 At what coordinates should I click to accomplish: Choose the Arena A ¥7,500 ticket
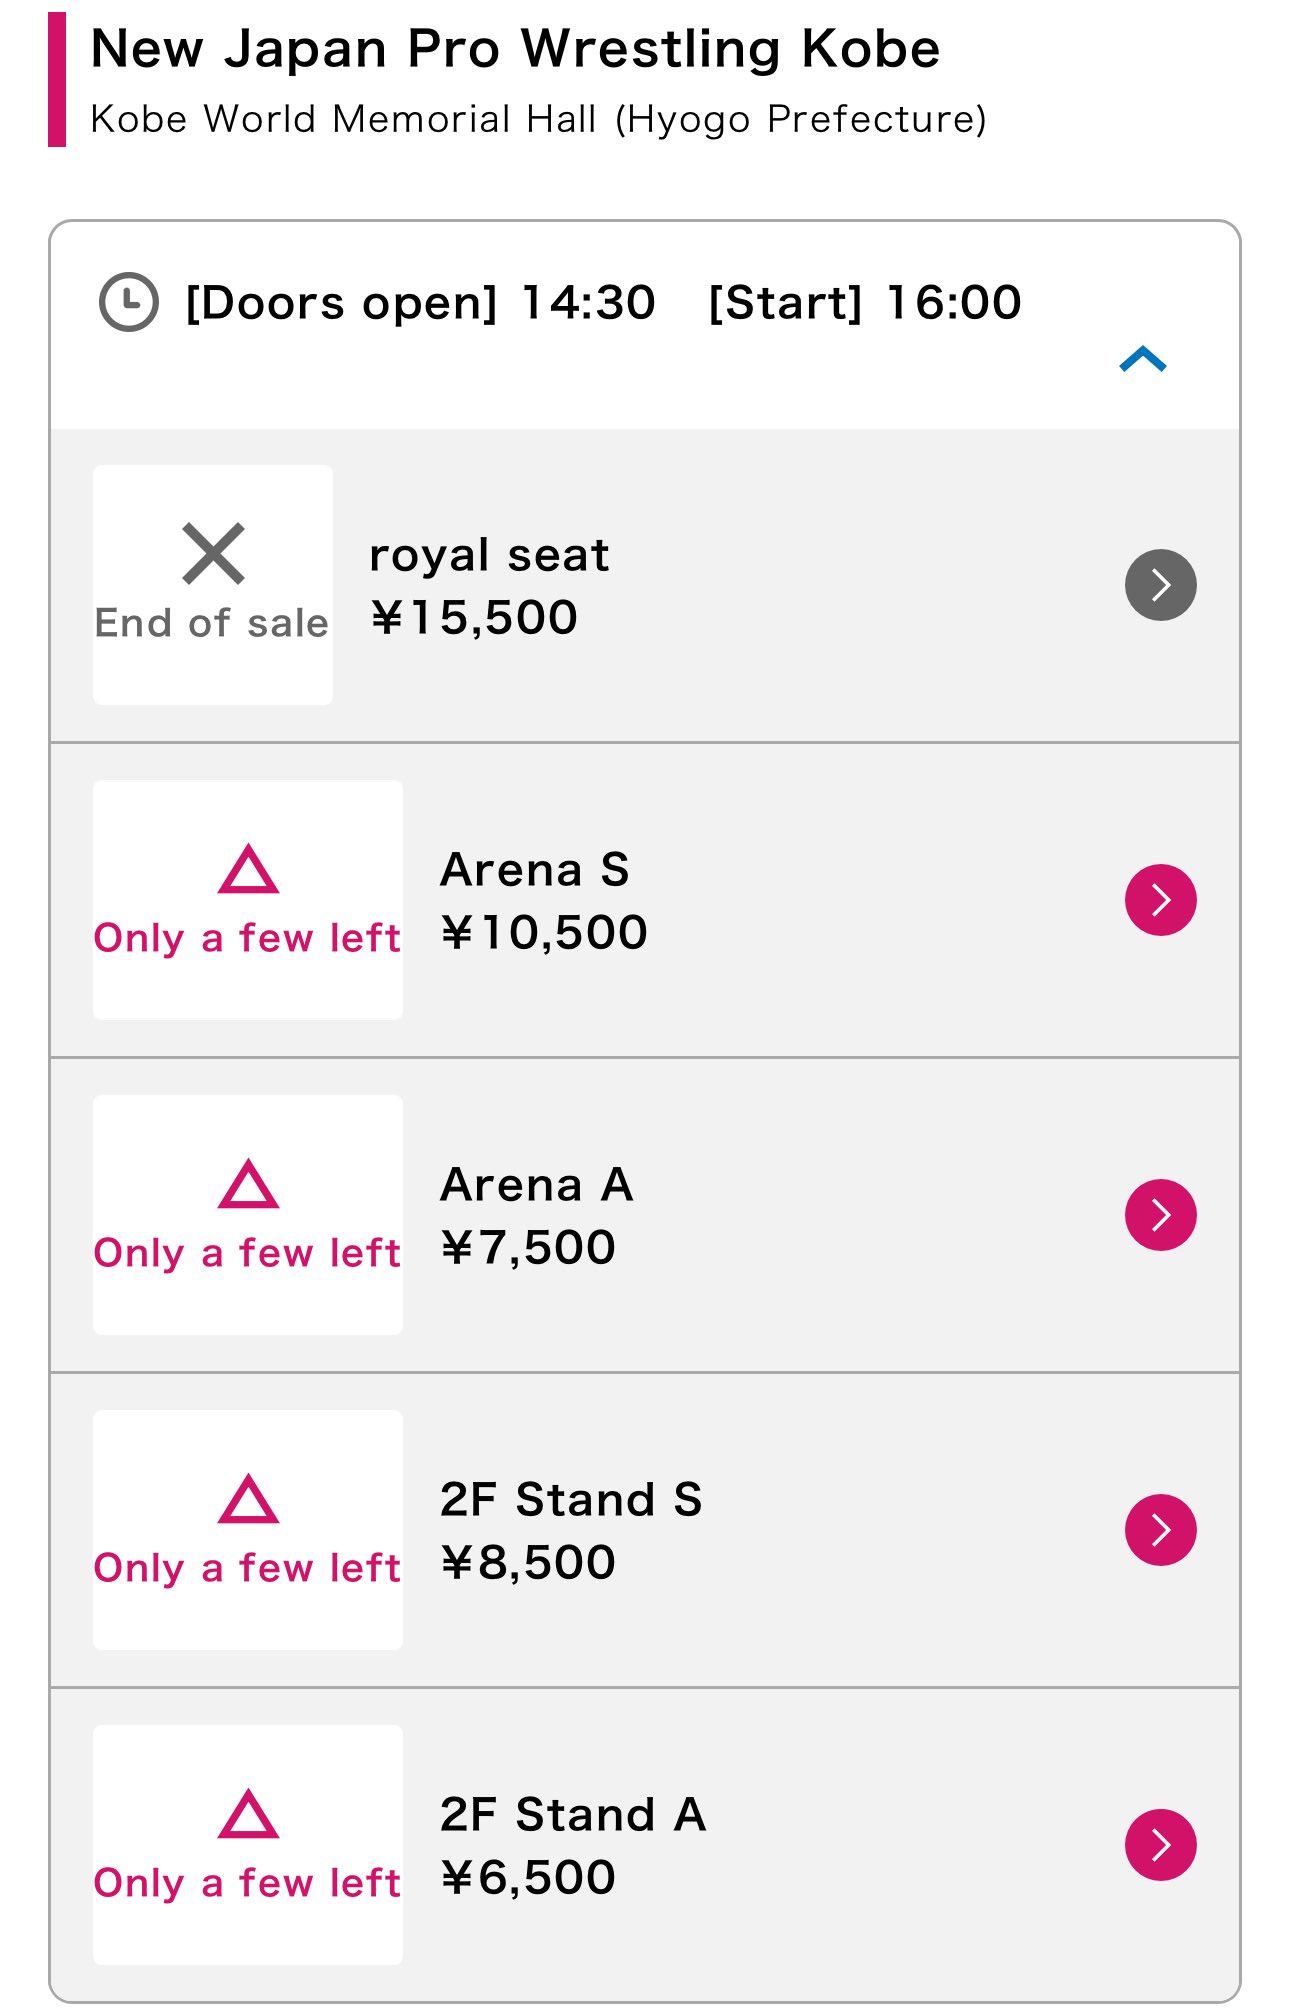point(645,1215)
